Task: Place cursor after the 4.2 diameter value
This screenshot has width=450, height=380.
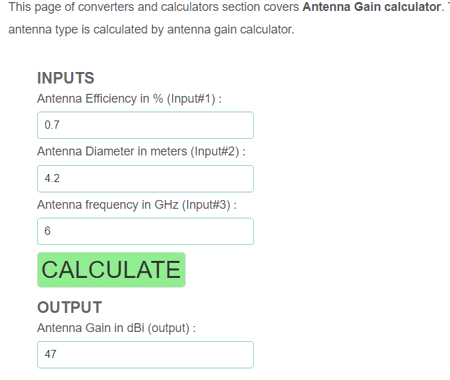Action: click(60, 178)
